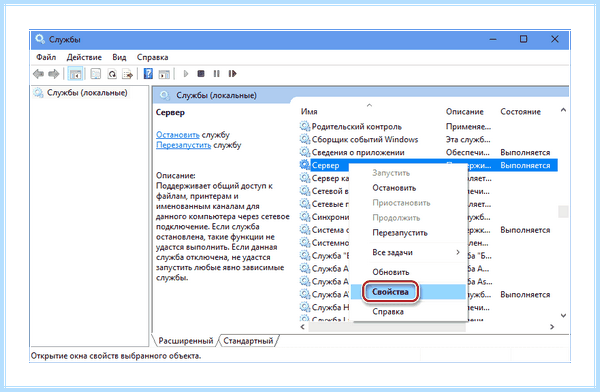Sort by the Состояние column header
The height and width of the screenshot is (392, 600).
click(x=520, y=111)
